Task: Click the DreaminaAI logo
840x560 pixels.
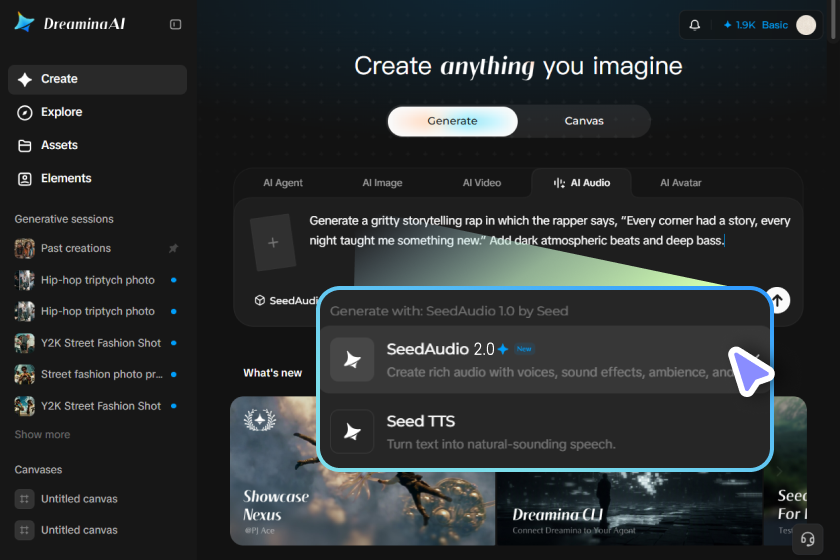Action: (70, 23)
